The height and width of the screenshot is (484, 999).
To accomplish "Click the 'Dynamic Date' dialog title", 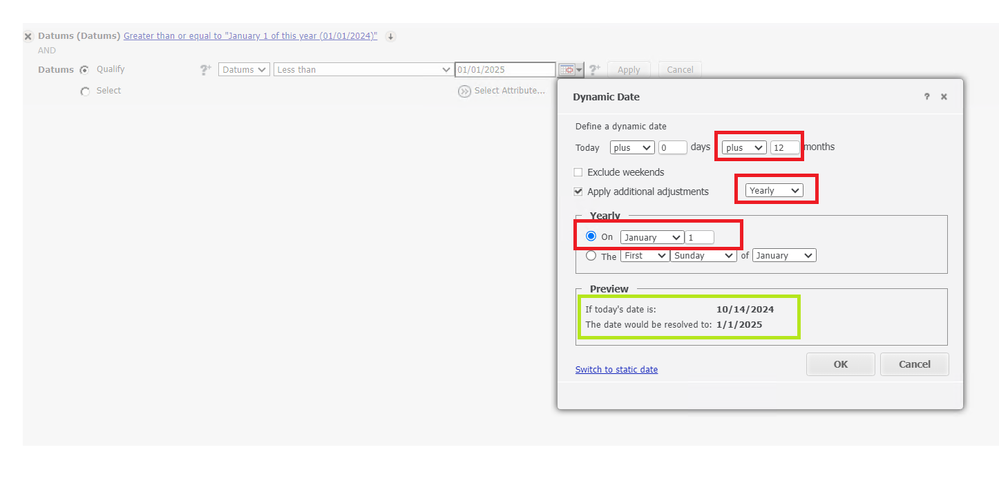I will 606,97.
